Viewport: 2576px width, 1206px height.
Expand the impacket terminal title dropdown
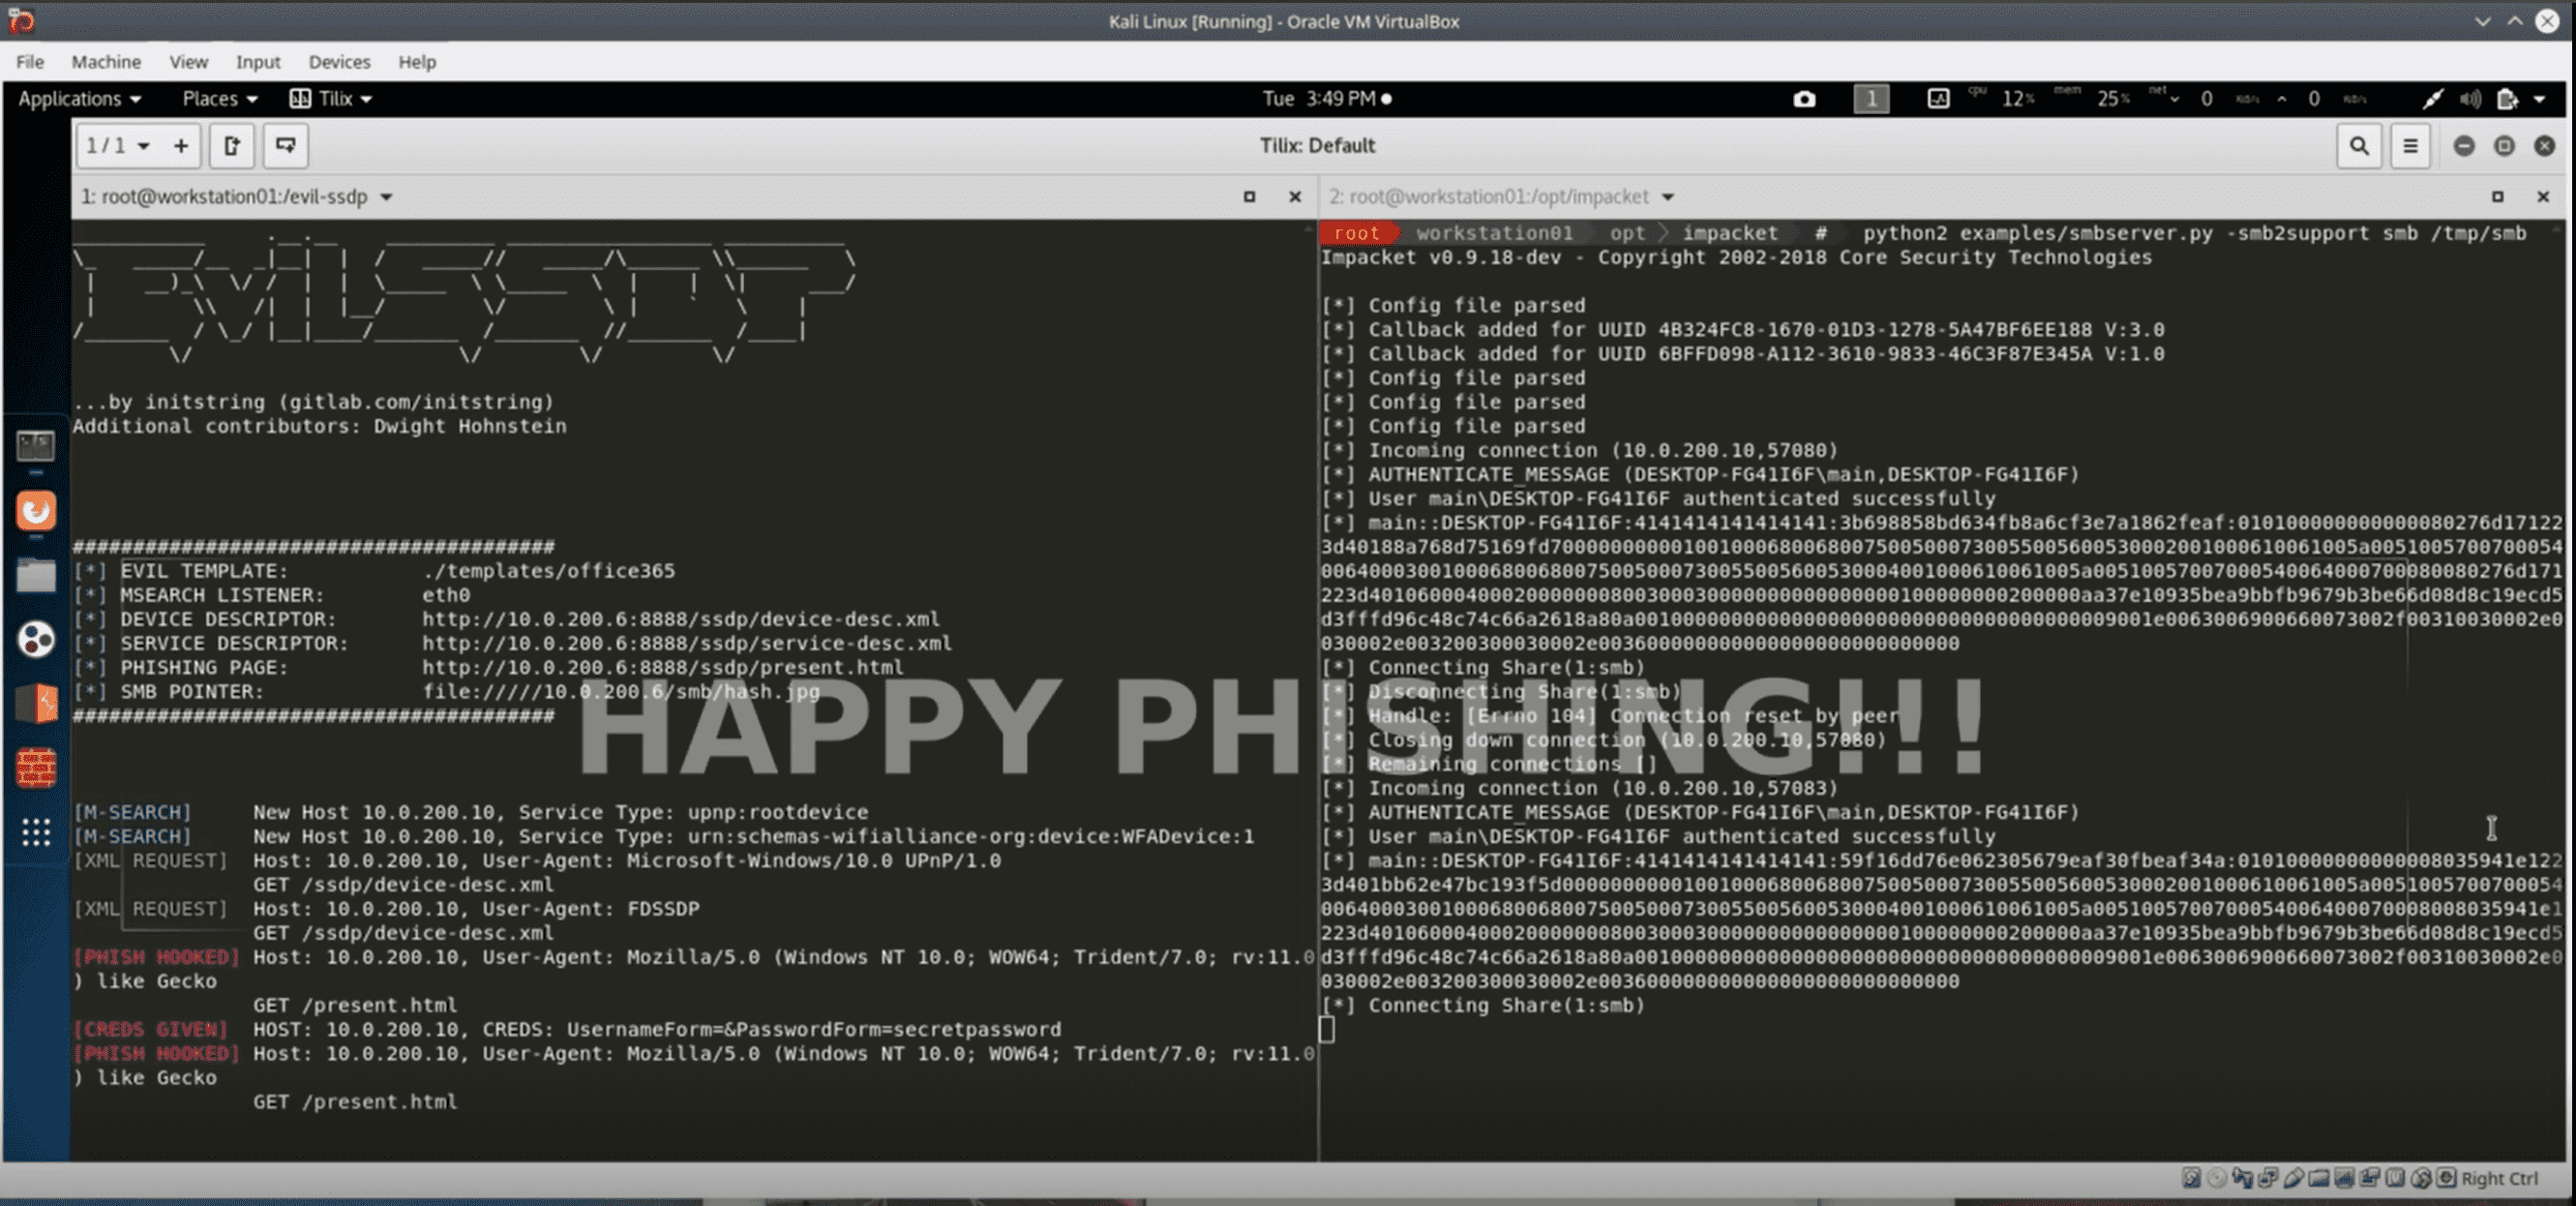[1667, 197]
